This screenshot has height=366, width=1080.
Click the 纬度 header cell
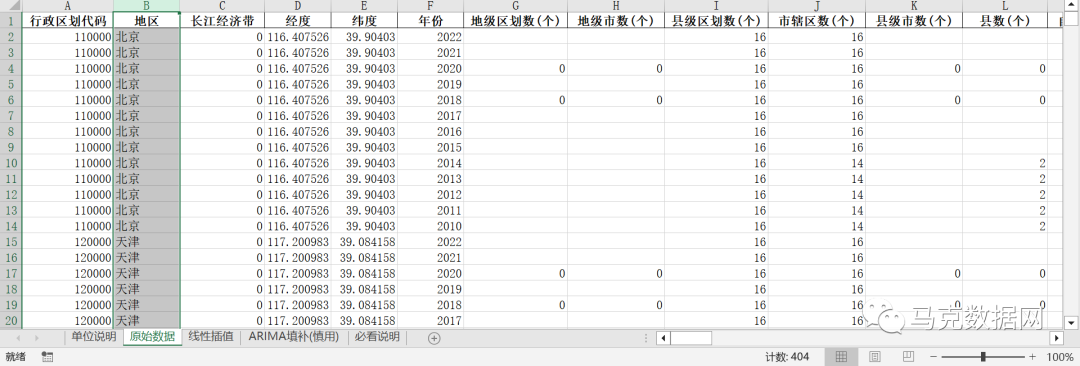tap(364, 21)
